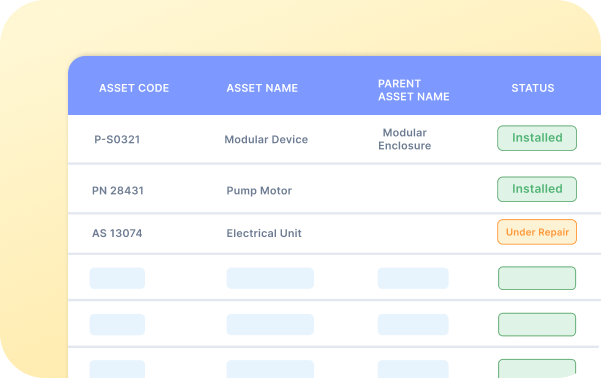Click Installed badge for Modular Device

(x=537, y=138)
